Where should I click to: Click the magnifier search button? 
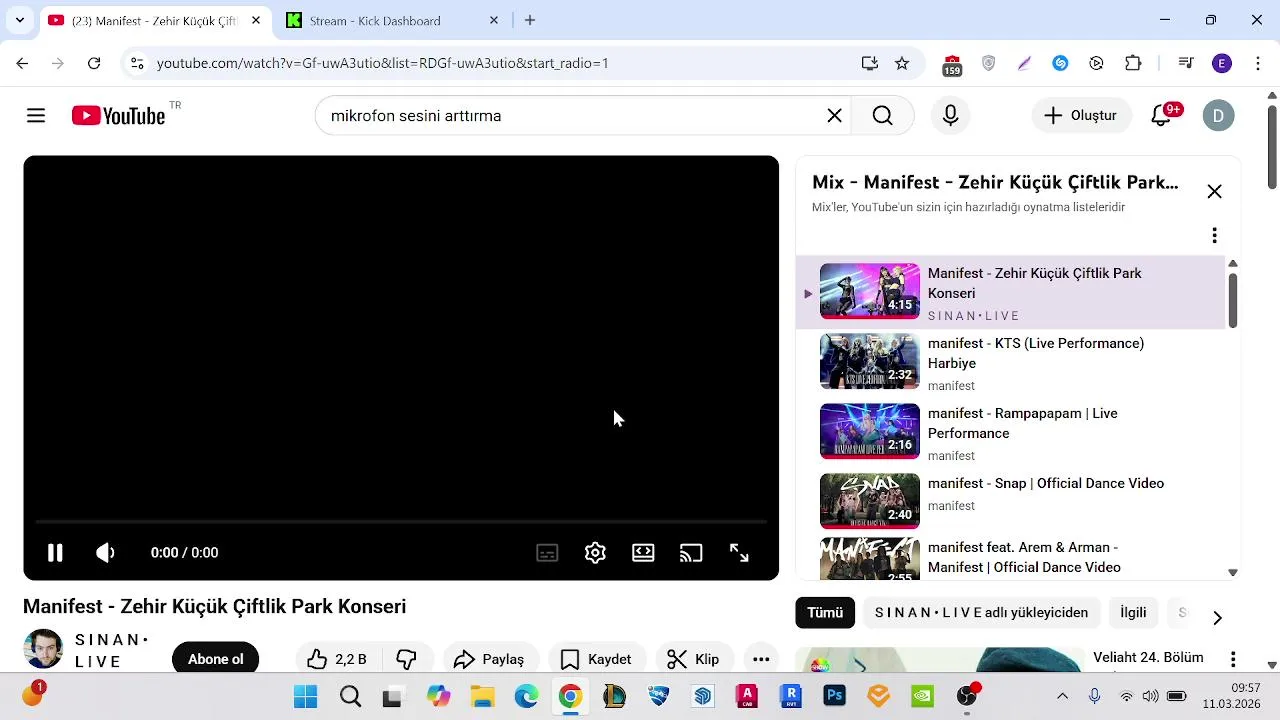pos(882,116)
